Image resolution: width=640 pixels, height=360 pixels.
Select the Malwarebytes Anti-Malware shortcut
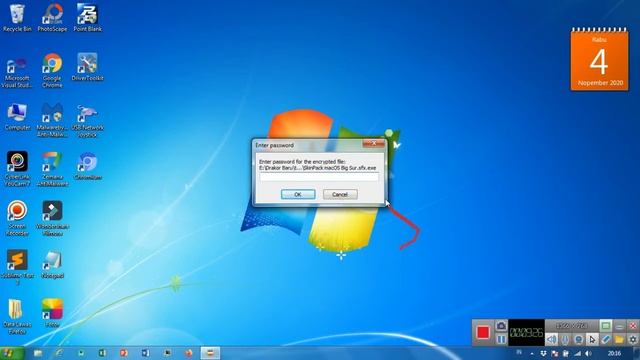pos(52,120)
